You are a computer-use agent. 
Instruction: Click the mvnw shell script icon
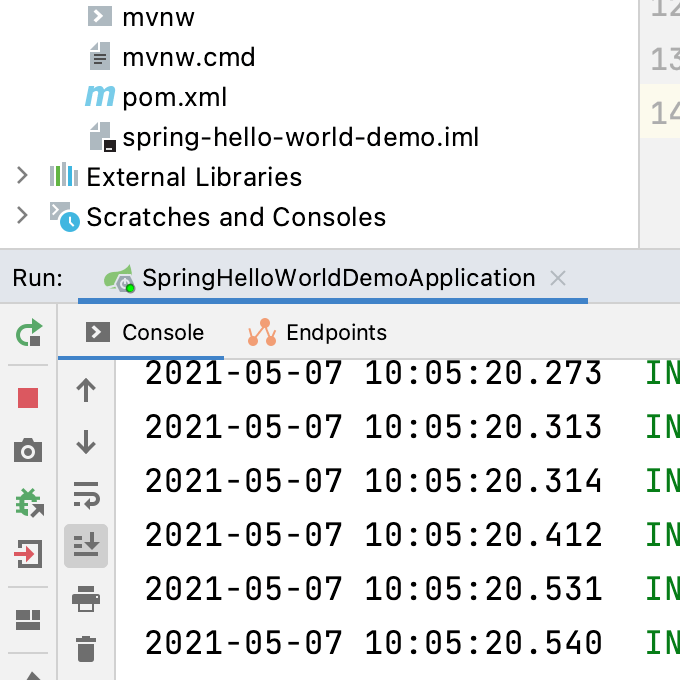(x=100, y=17)
